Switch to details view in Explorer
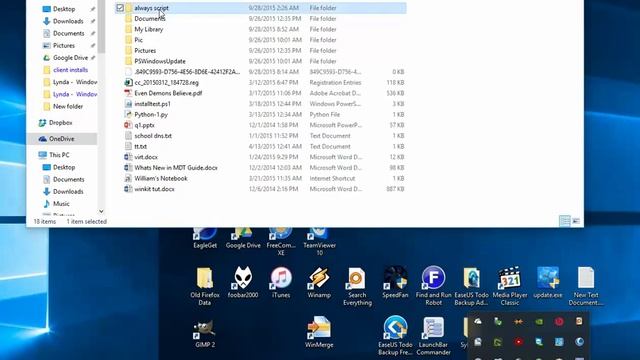640x360 pixels. pyautogui.click(x=564, y=221)
